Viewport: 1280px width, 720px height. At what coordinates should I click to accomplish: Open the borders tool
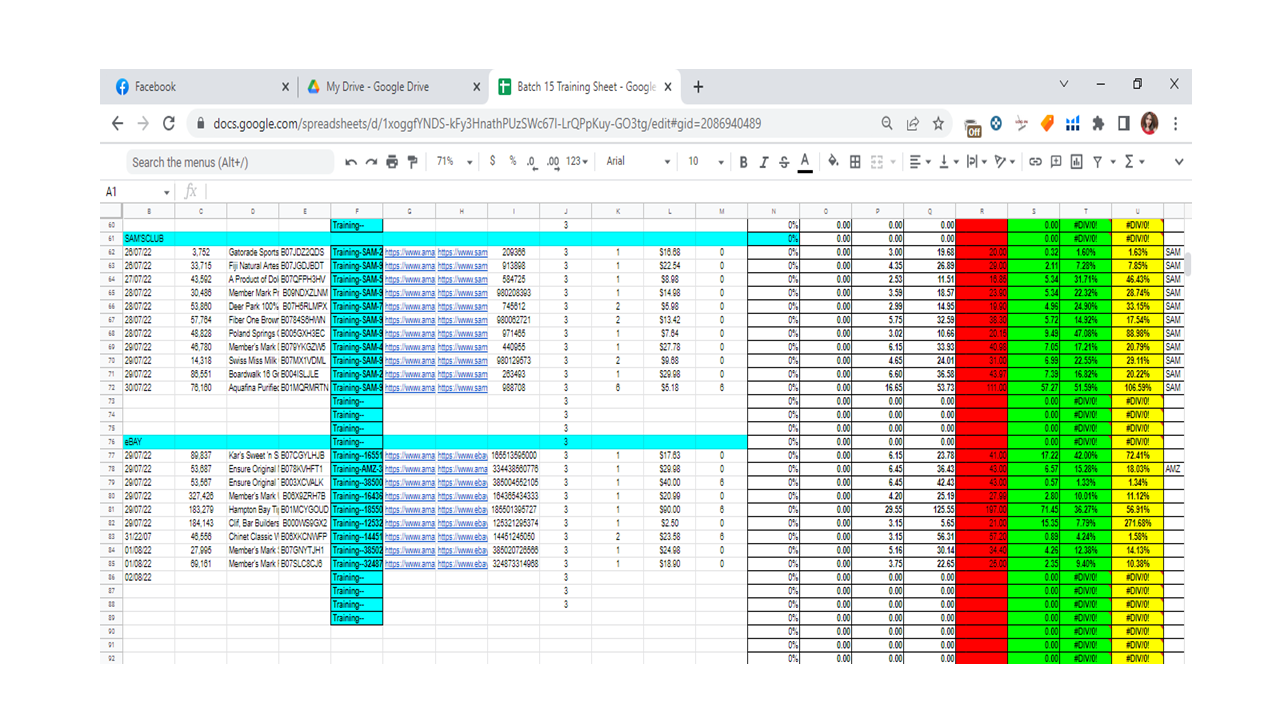855,162
